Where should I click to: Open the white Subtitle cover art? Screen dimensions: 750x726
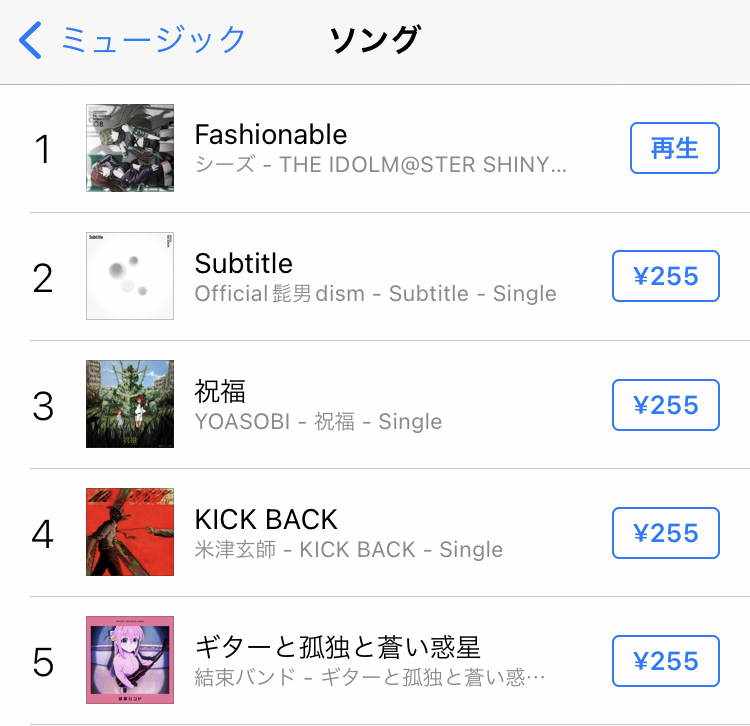130,276
